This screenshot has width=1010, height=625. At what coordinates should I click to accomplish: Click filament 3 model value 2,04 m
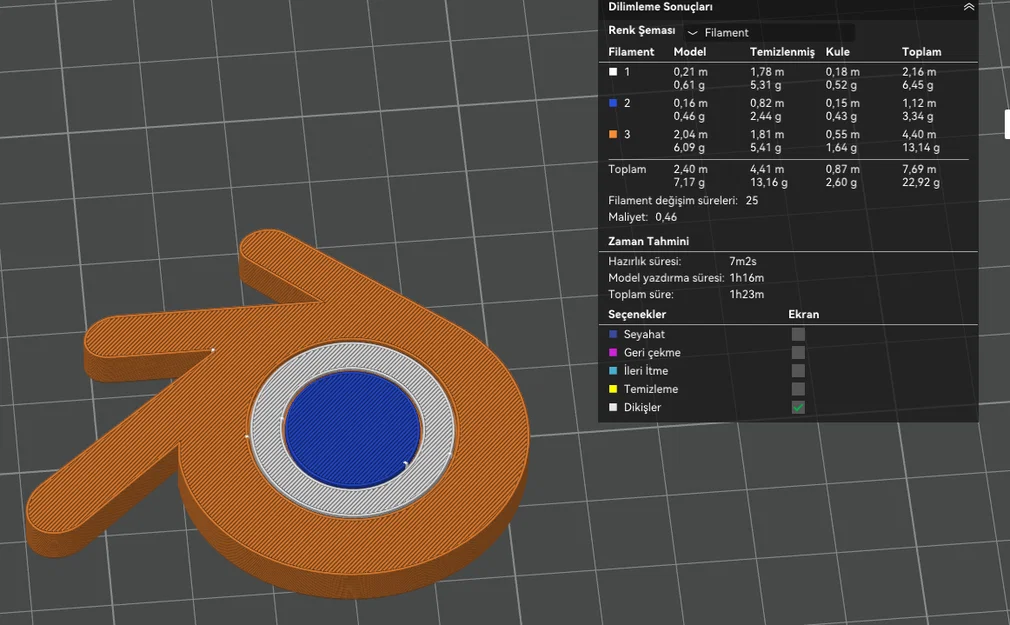691,135
